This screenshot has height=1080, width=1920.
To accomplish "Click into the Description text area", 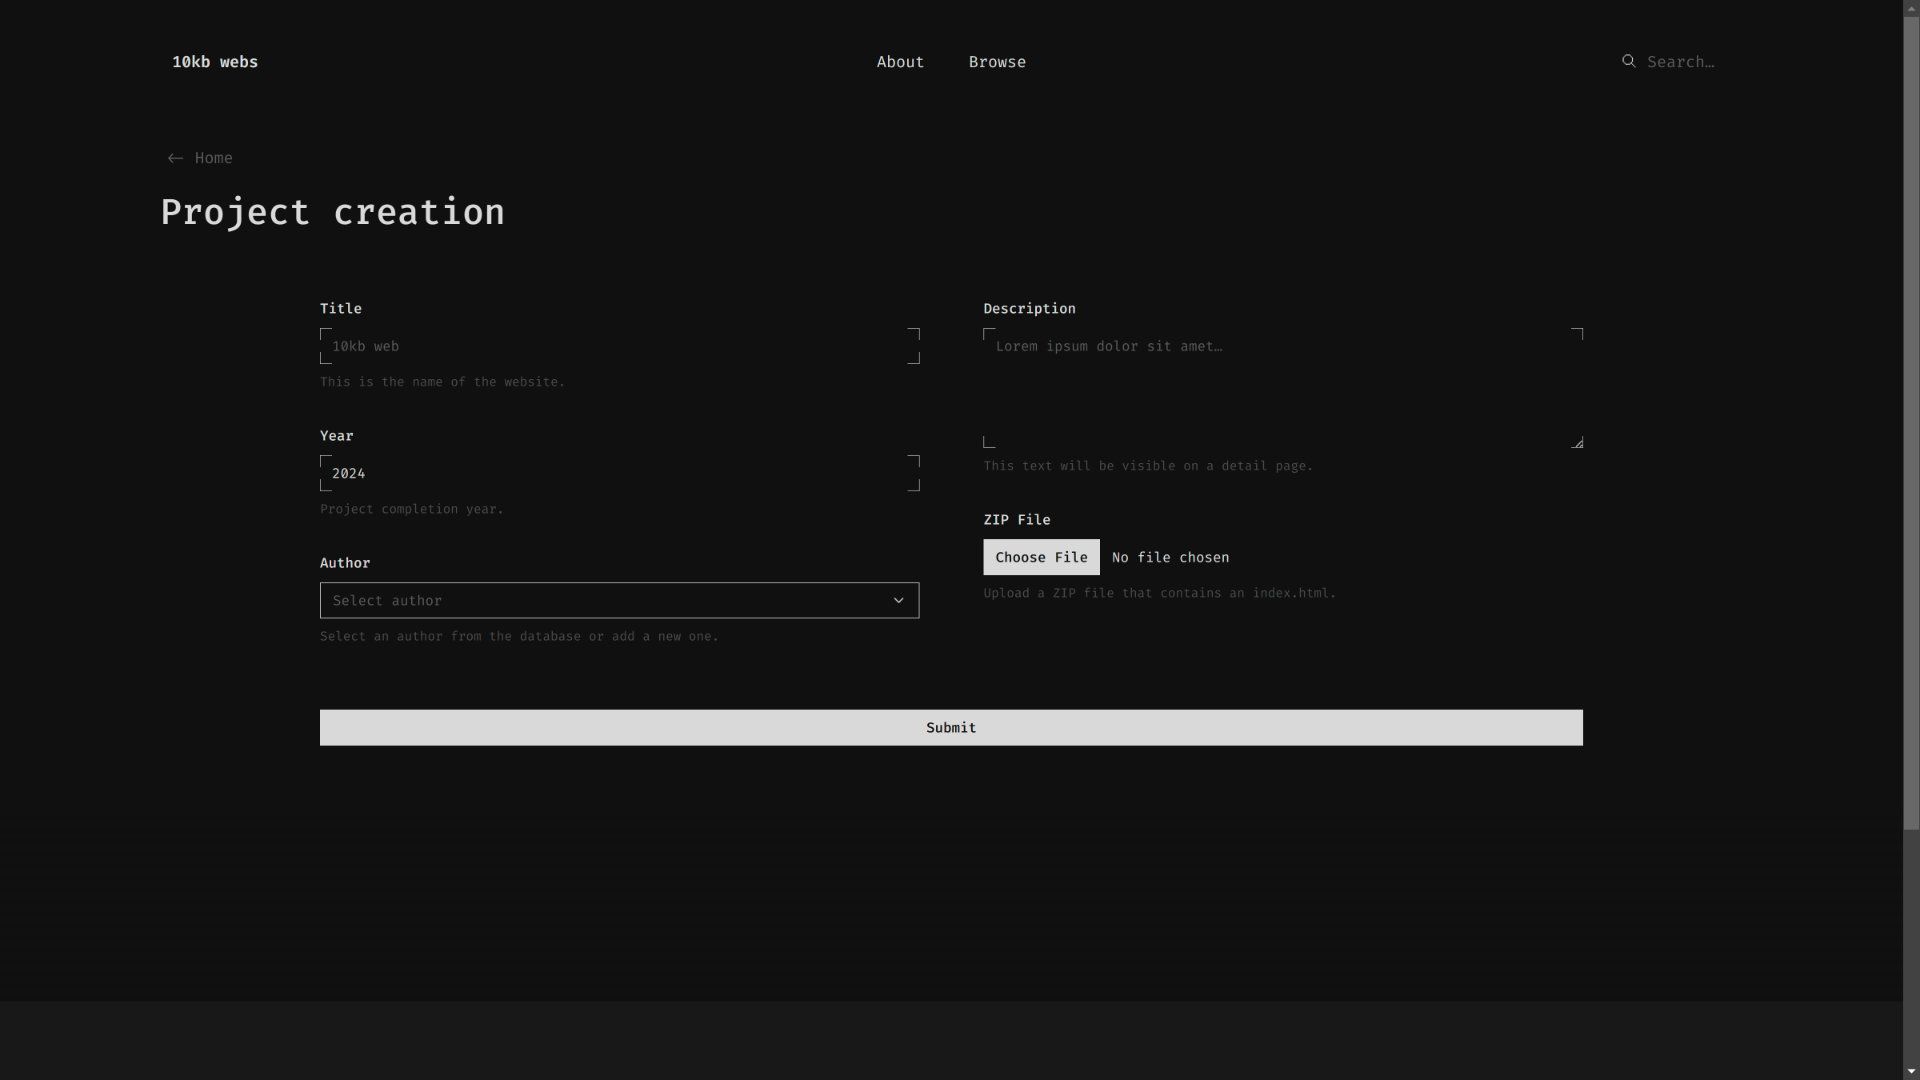I will pos(1282,388).
